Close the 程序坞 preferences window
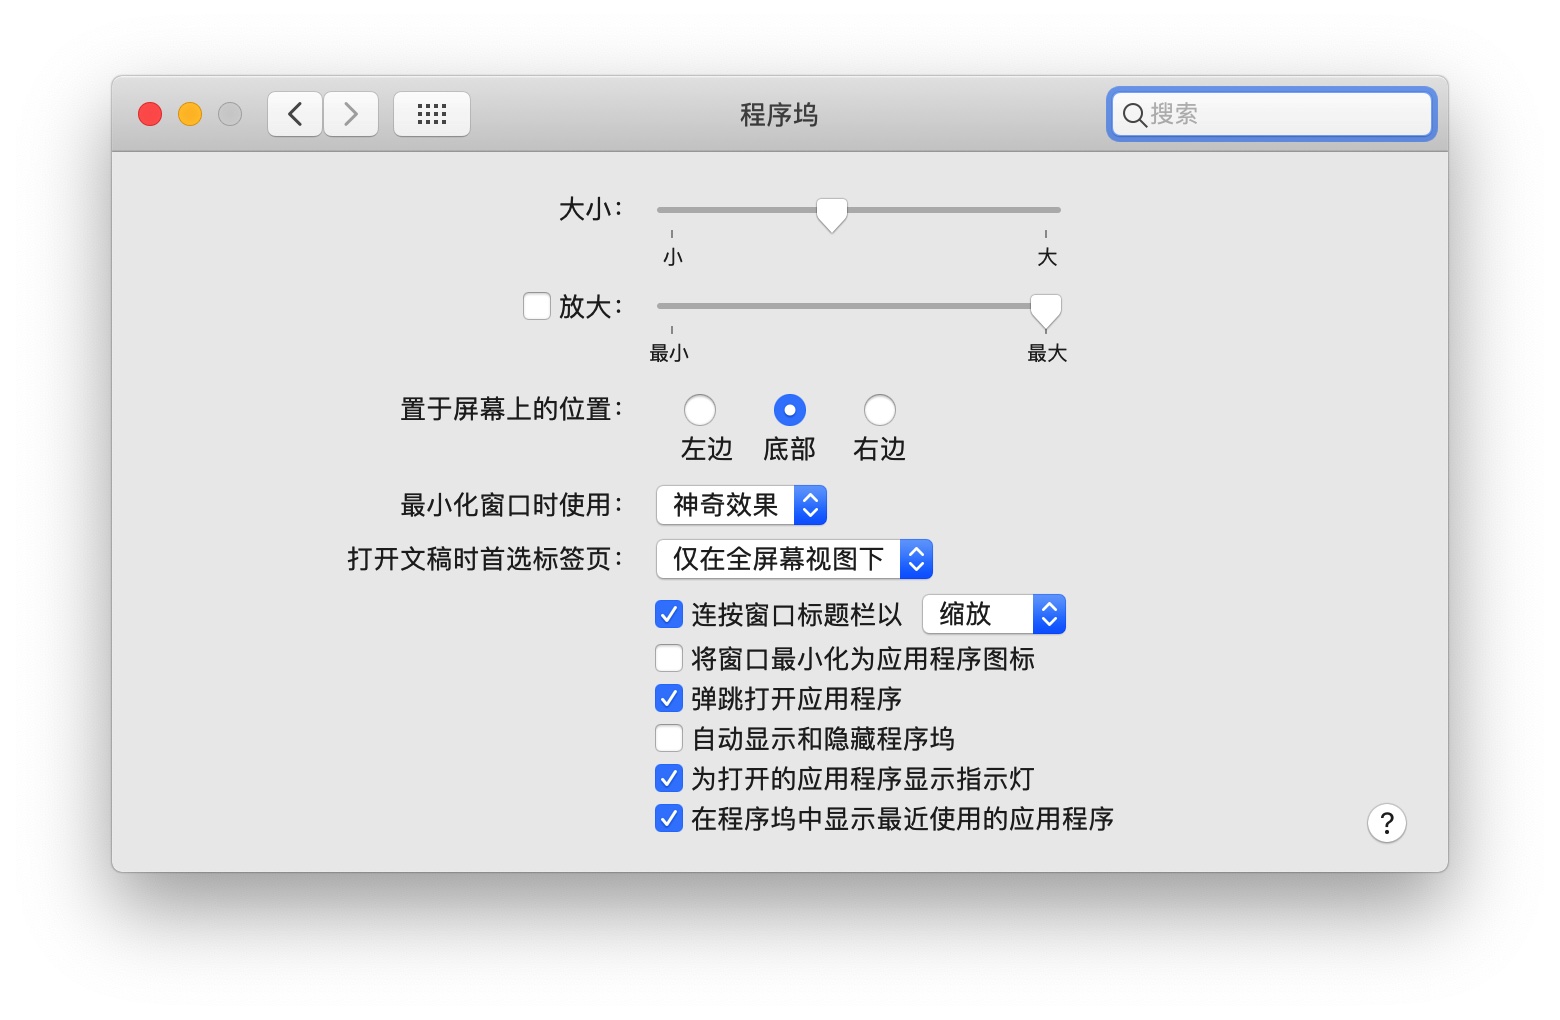This screenshot has width=1560, height=1020. click(150, 114)
